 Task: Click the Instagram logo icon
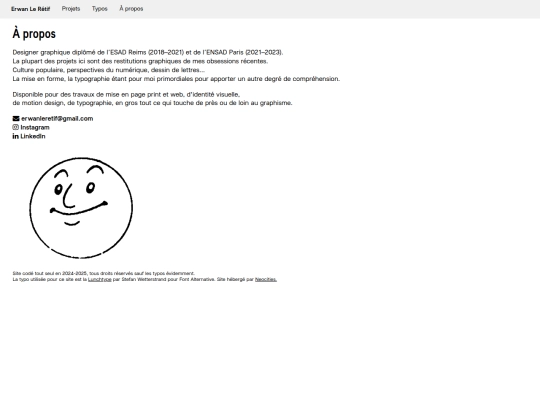pos(15,127)
